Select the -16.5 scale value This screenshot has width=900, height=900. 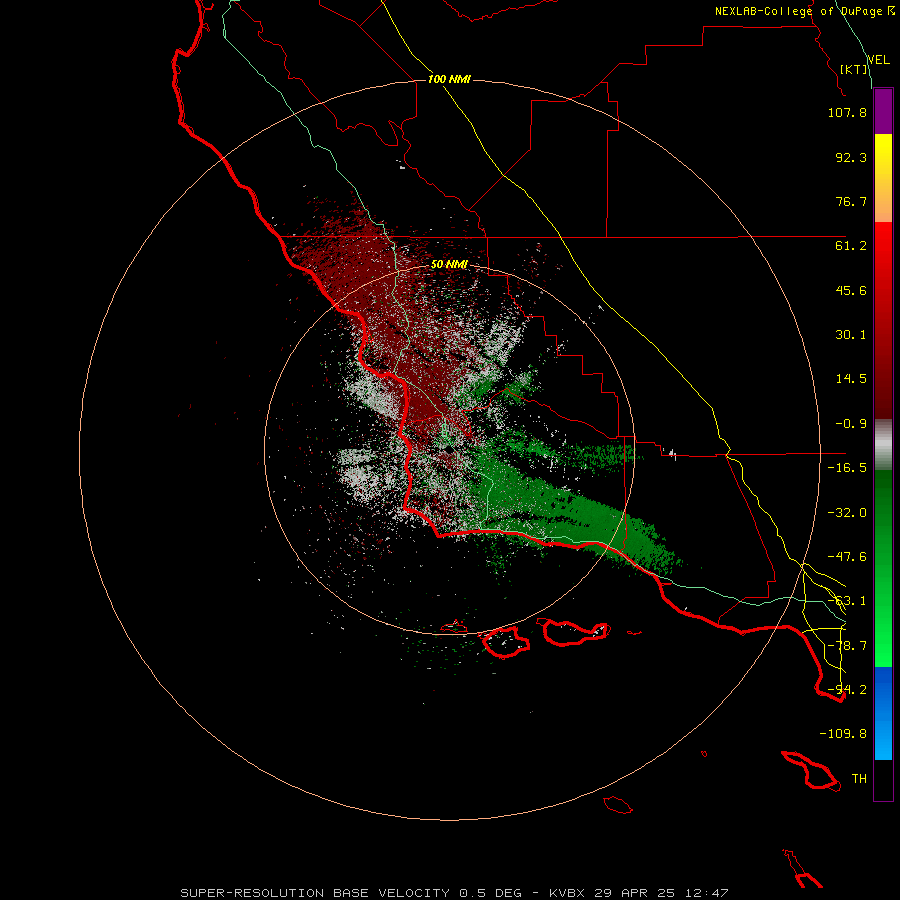coord(847,468)
